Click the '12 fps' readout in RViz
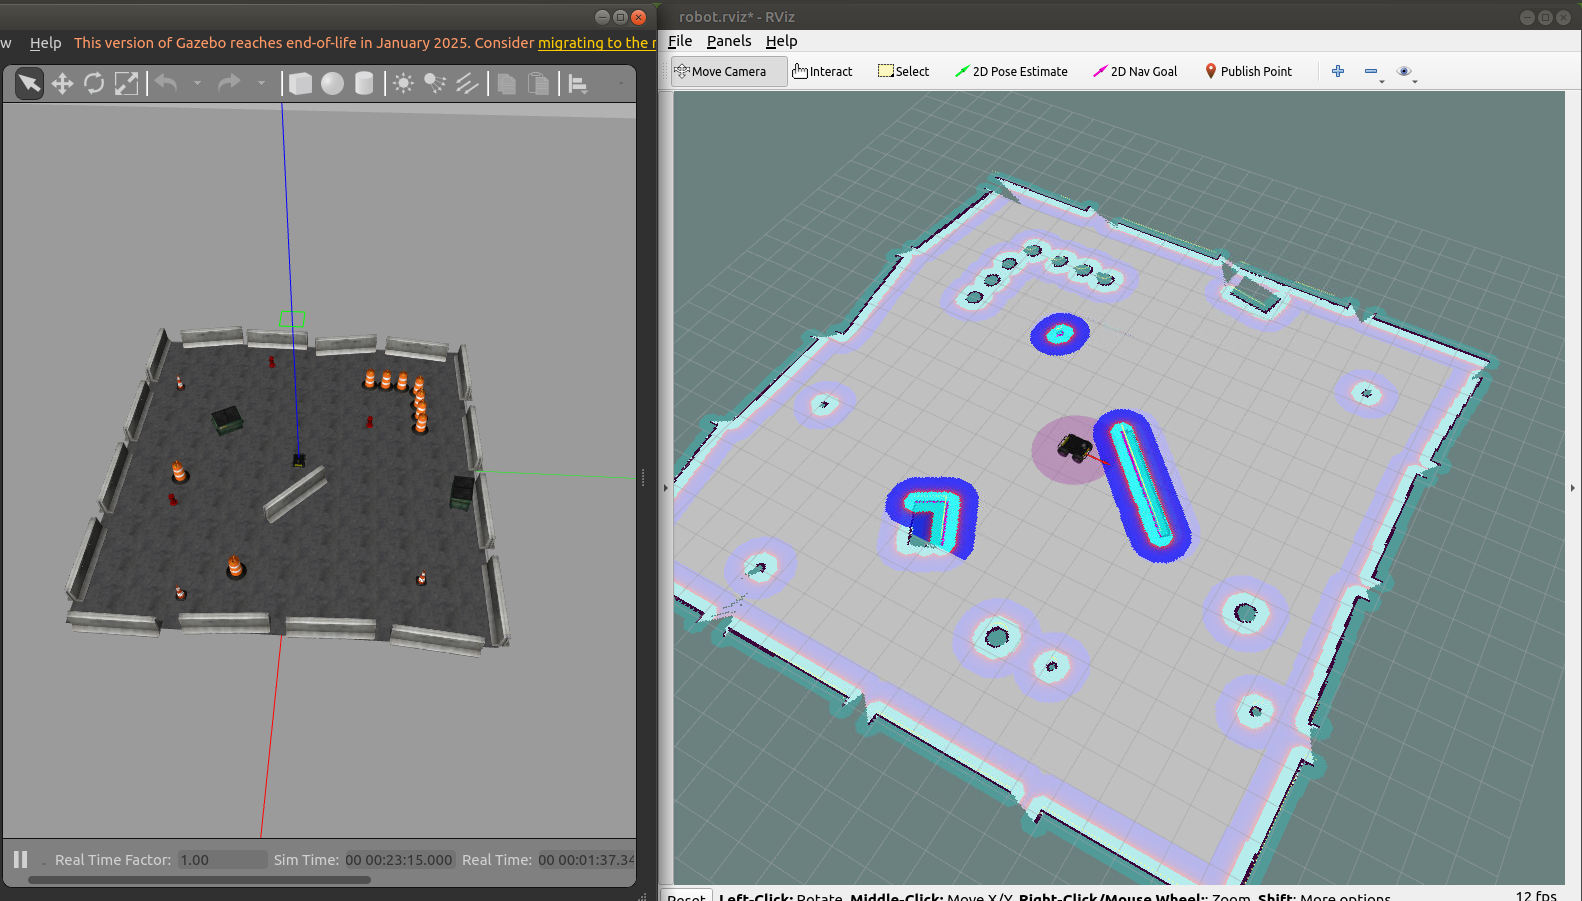This screenshot has width=1582, height=901. [1536, 895]
